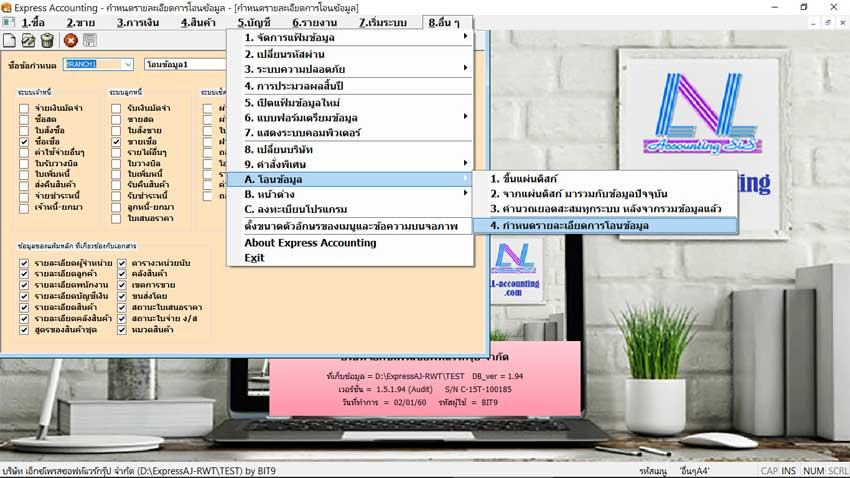This screenshot has width=850, height=478.
Task: Select submenu item 1. ขึ้นแผ่นดิสก์
Action: click(x=605, y=178)
